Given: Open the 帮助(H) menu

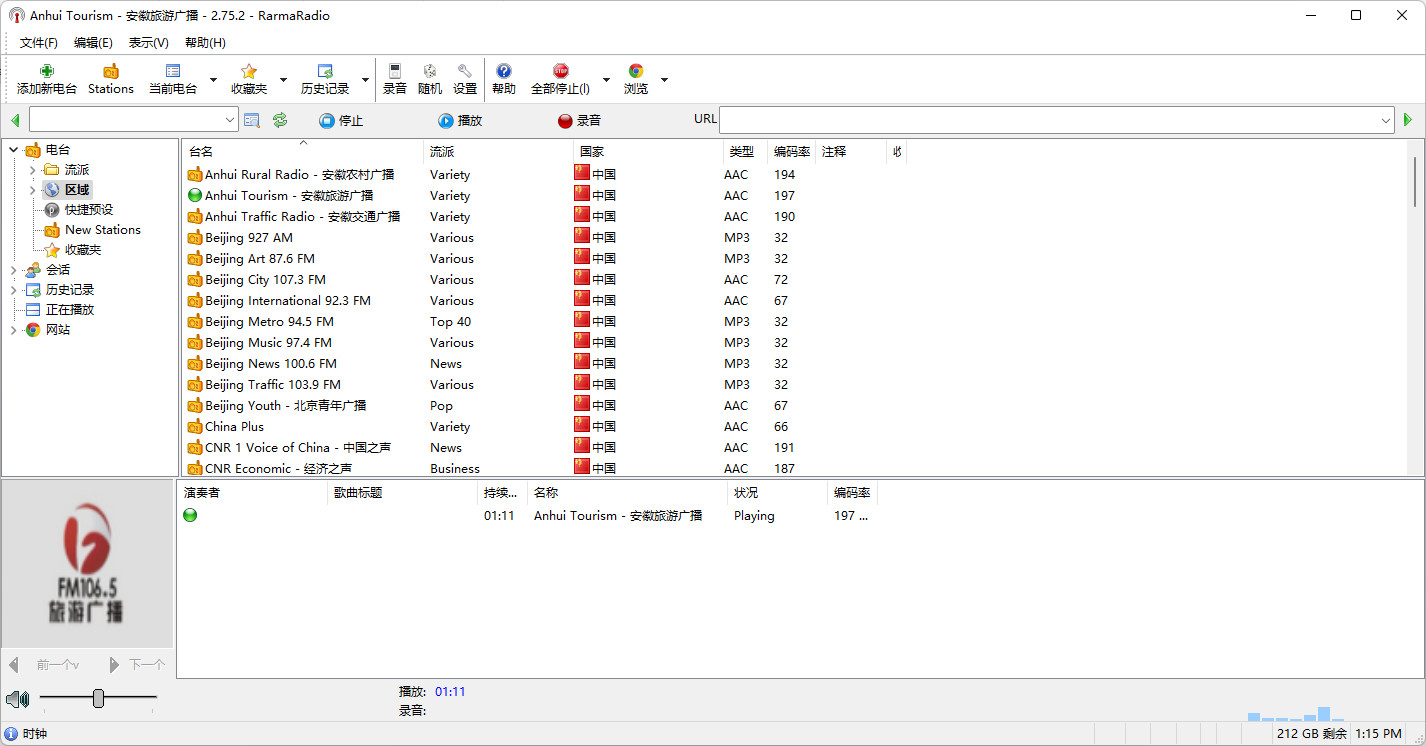Looking at the screenshot, I should click(205, 43).
